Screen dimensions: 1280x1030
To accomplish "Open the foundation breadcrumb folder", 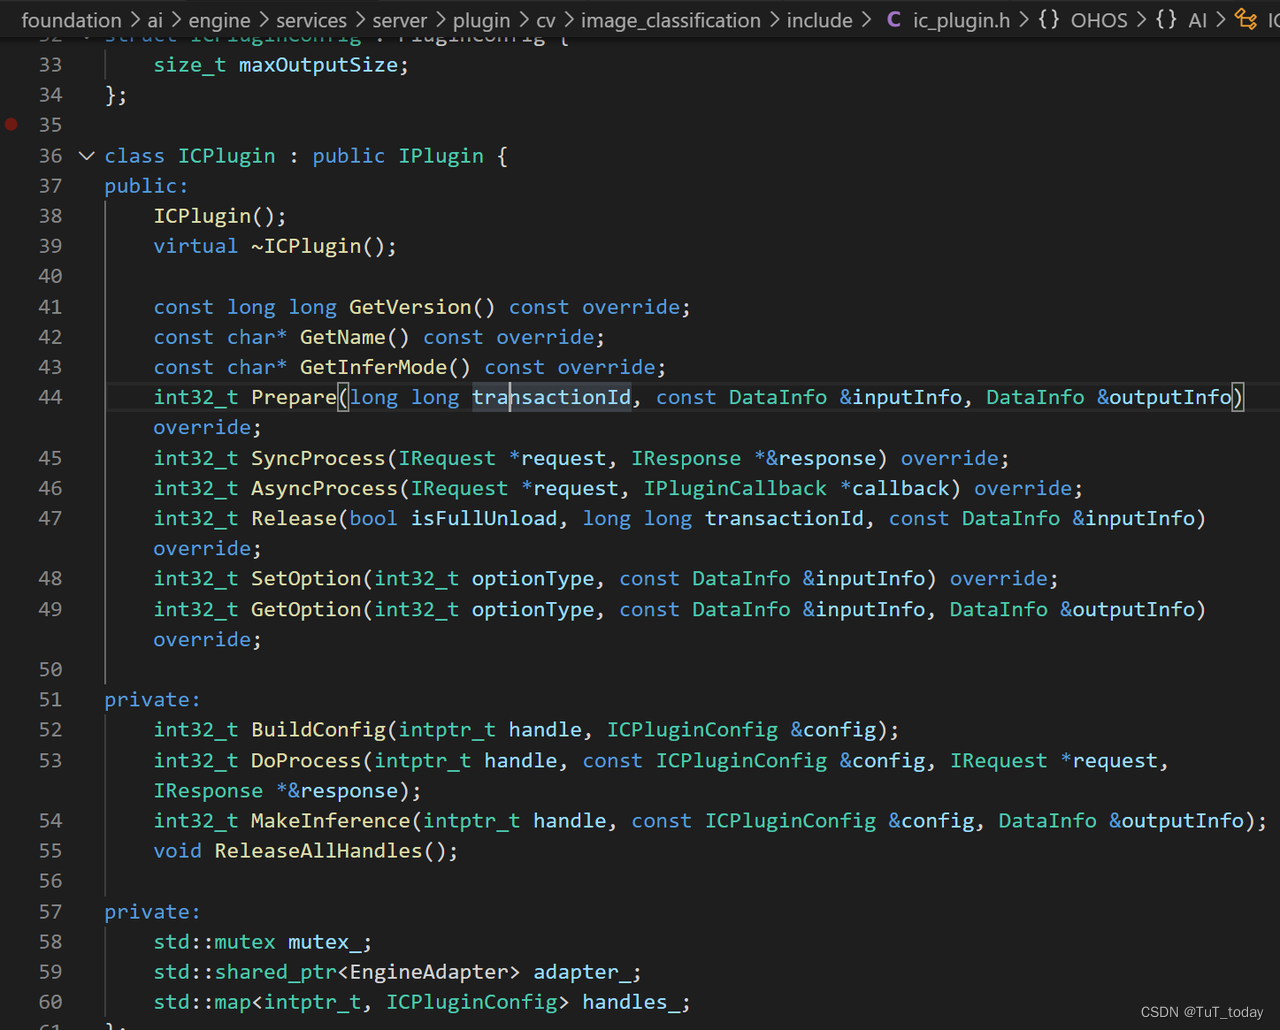I will [71, 20].
